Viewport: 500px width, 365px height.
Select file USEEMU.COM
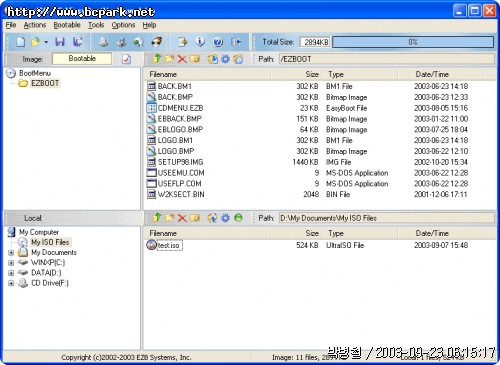(x=181, y=173)
